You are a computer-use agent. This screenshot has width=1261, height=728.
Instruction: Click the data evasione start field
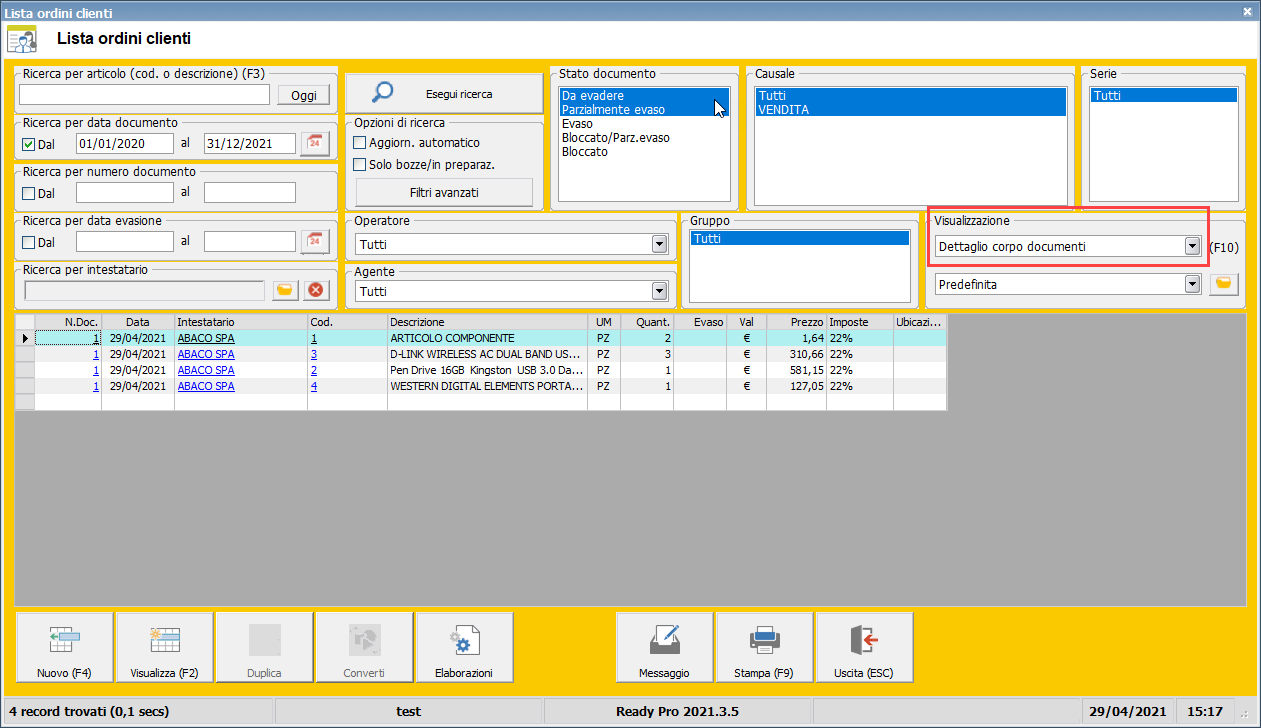point(125,242)
